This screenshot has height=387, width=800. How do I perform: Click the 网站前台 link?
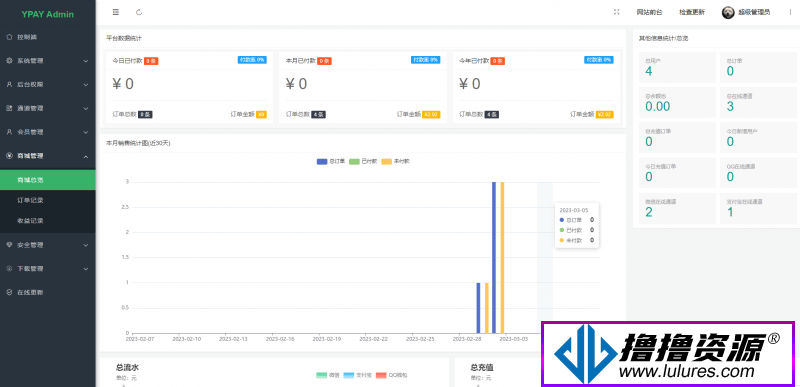pyautogui.click(x=649, y=12)
